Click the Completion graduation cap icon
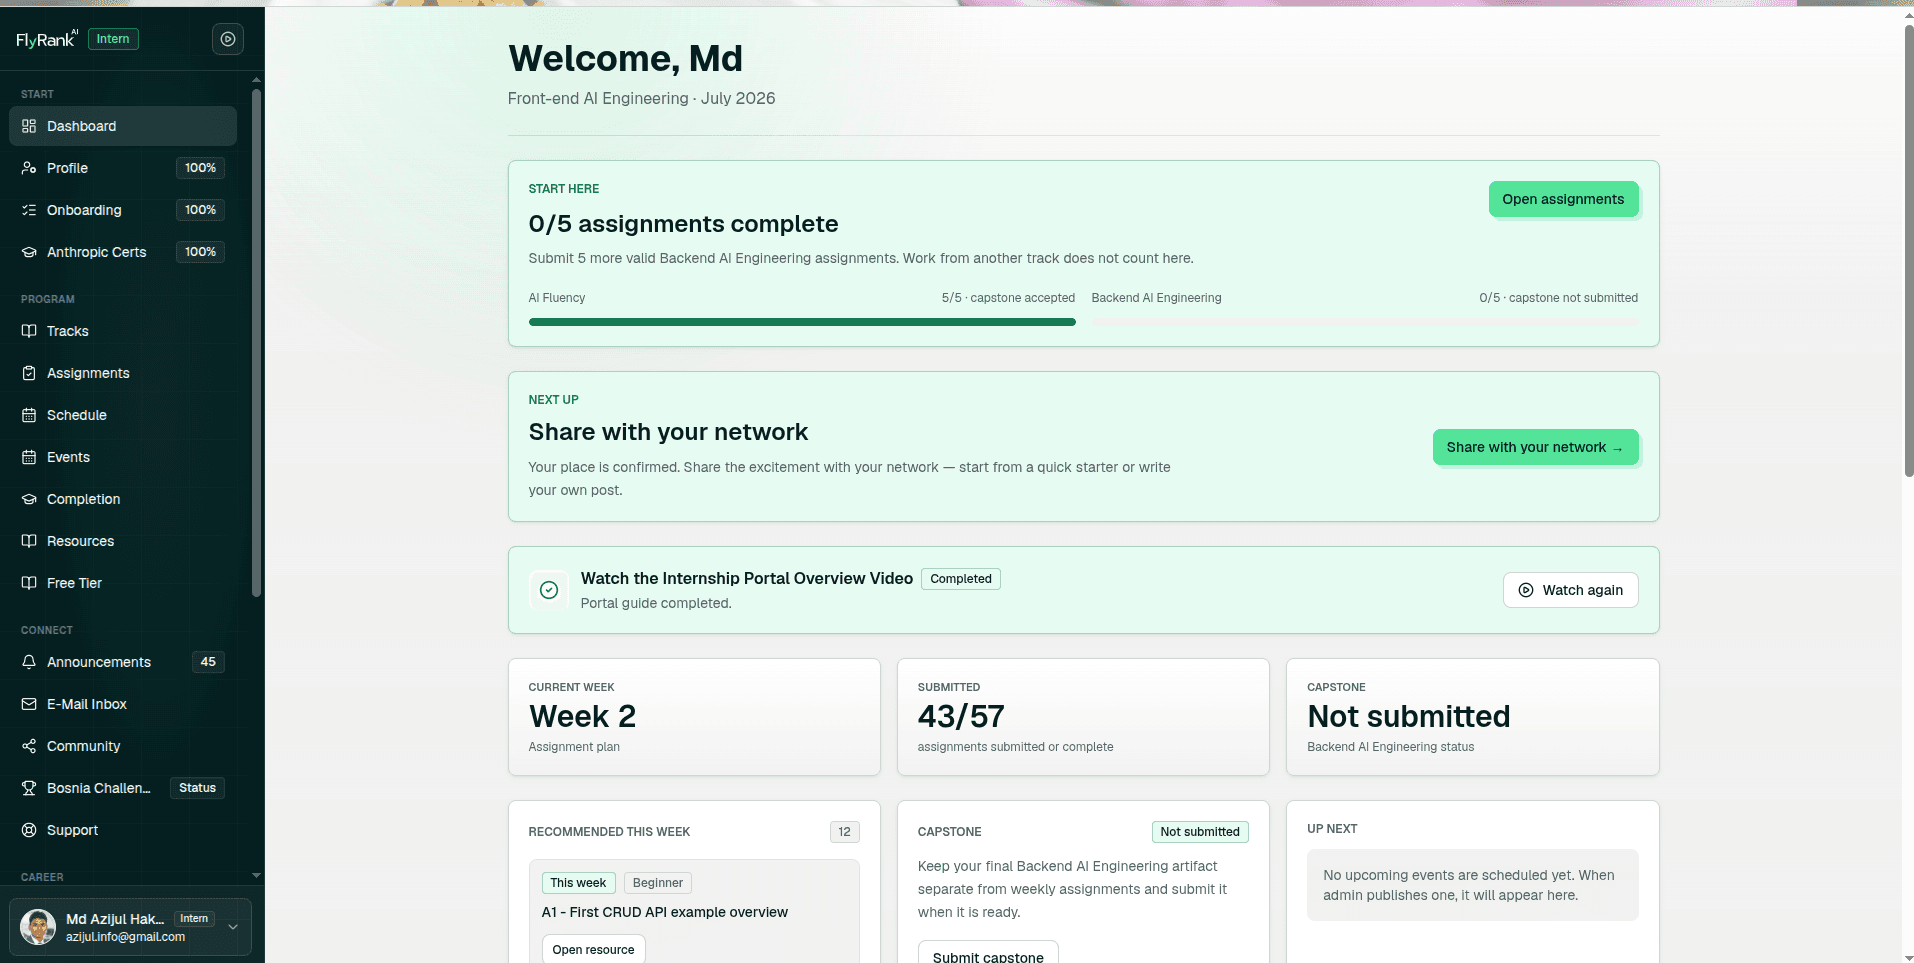1914x963 pixels. click(x=29, y=499)
